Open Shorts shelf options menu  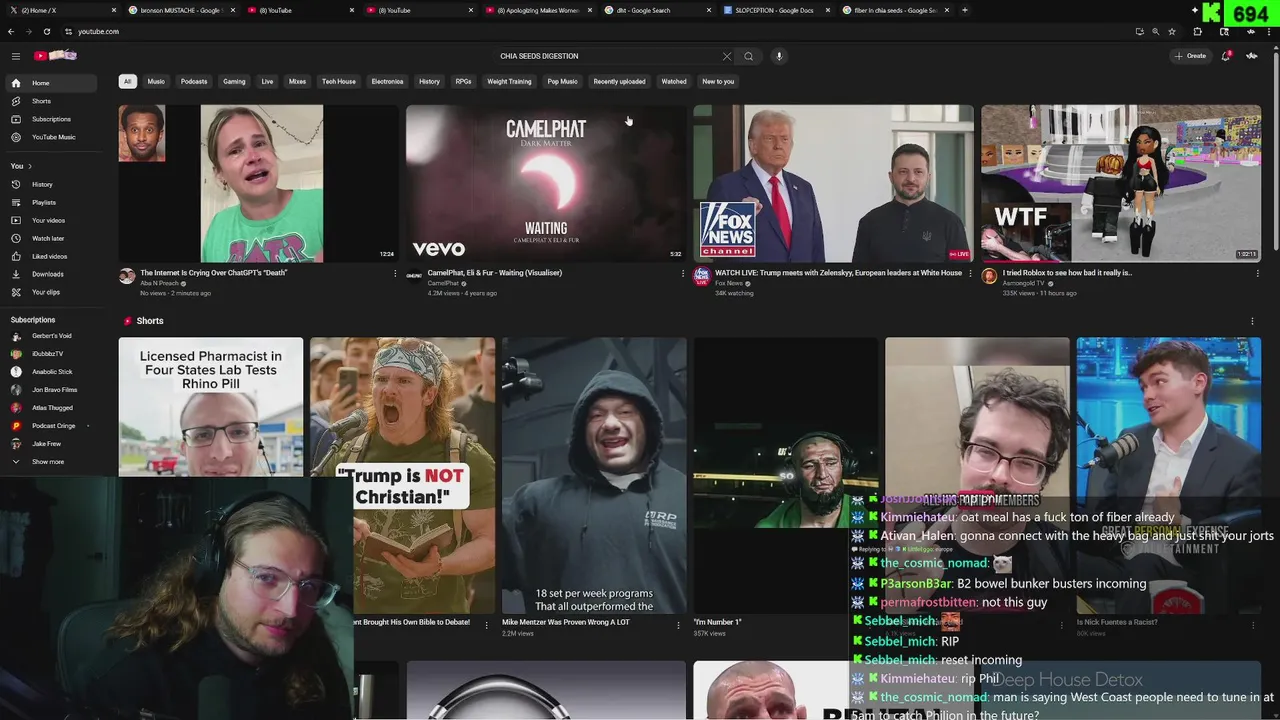point(1252,321)
